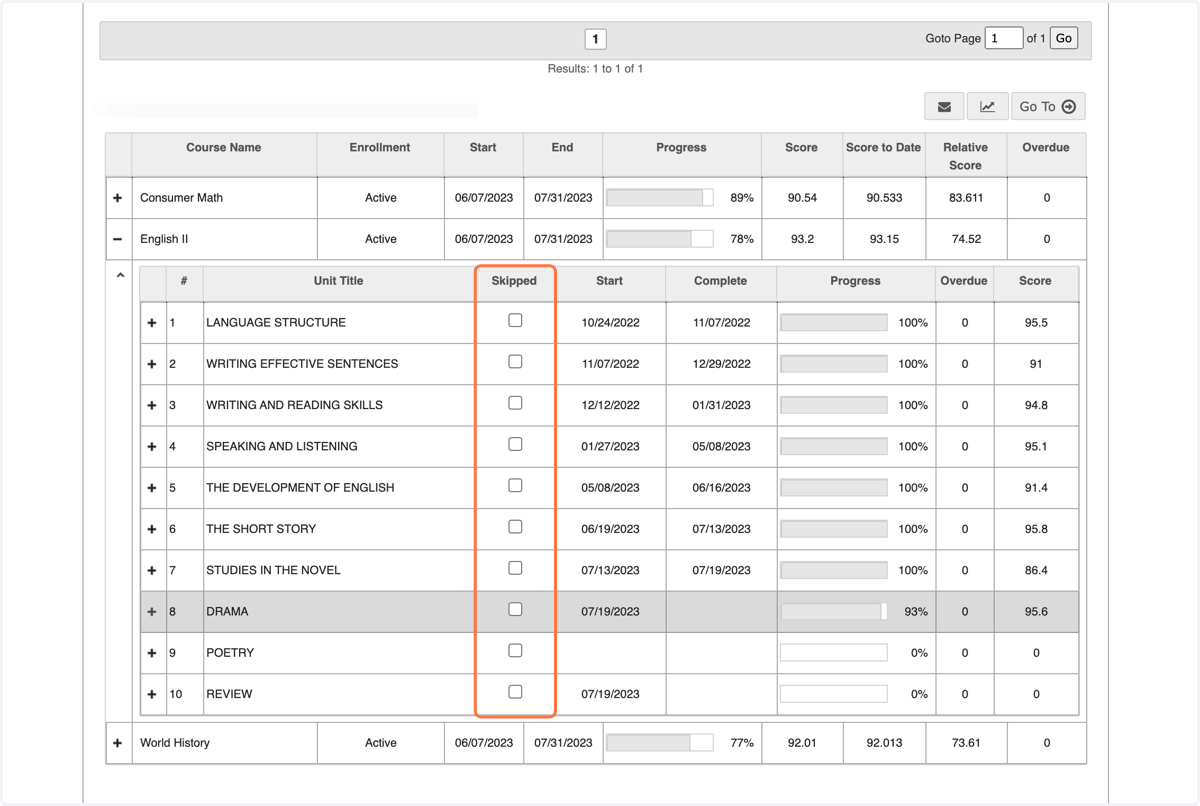The width and height of the screenshot is (1200, 806).
Task: Click the World History course name
Action: (175, 743)
